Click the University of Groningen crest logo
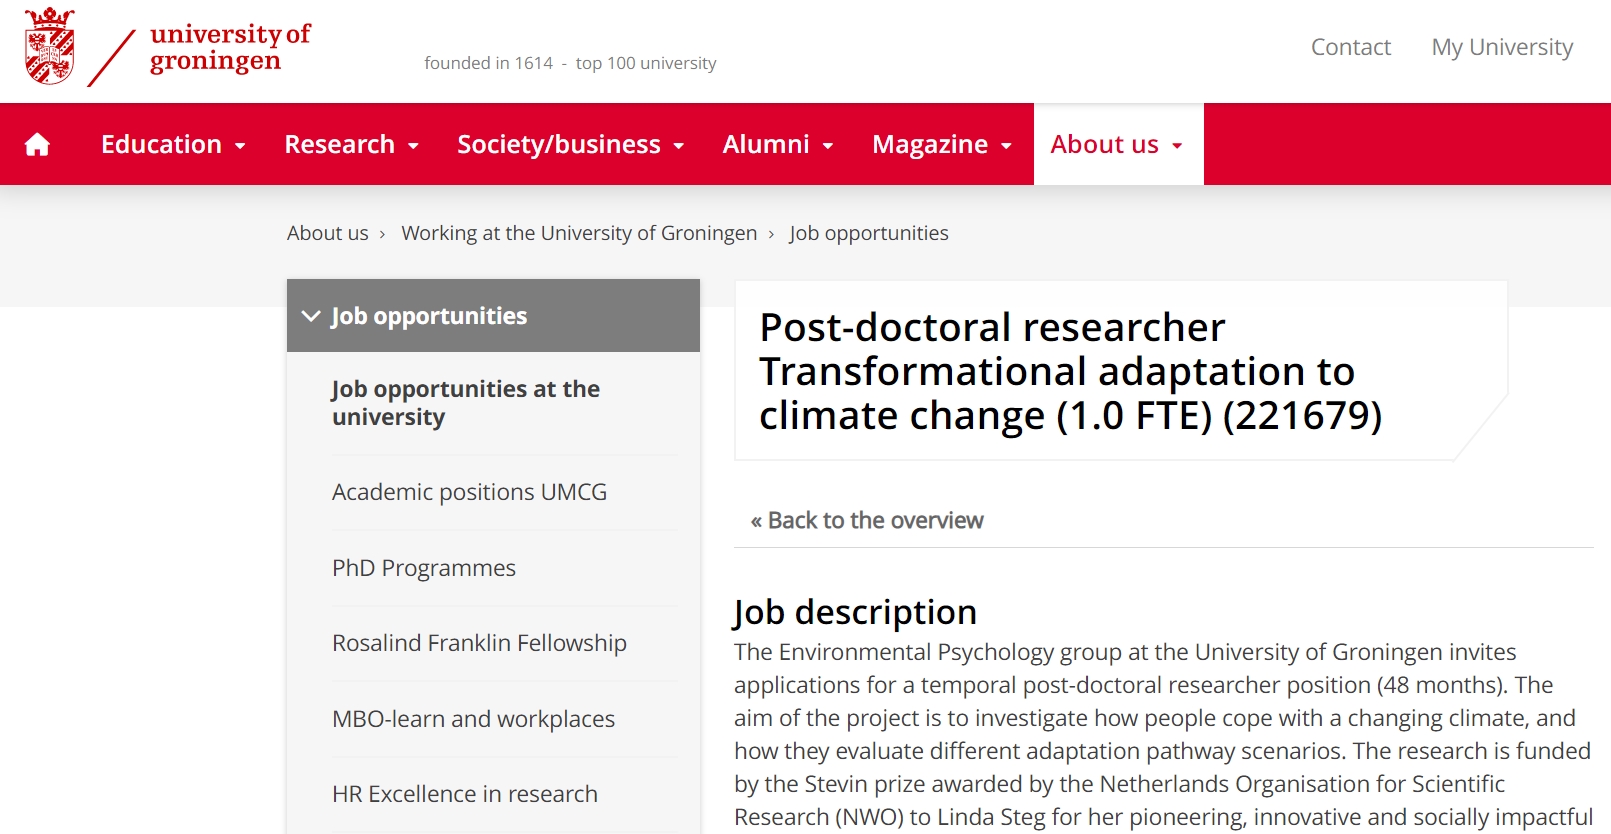 click(50, 46)
